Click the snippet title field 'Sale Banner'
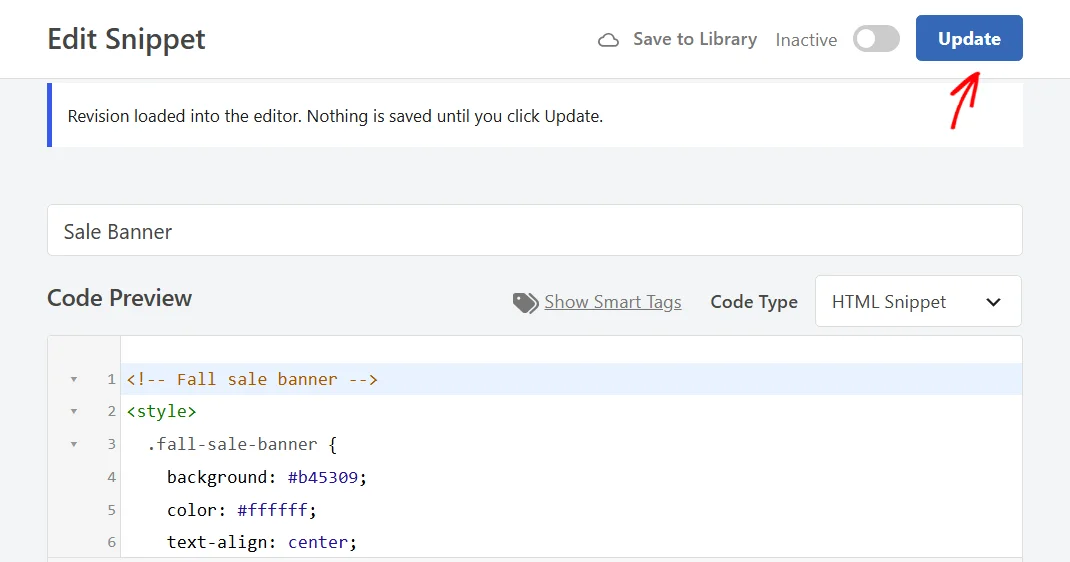This screenshot has height=562, width=1070. [534, 231]
